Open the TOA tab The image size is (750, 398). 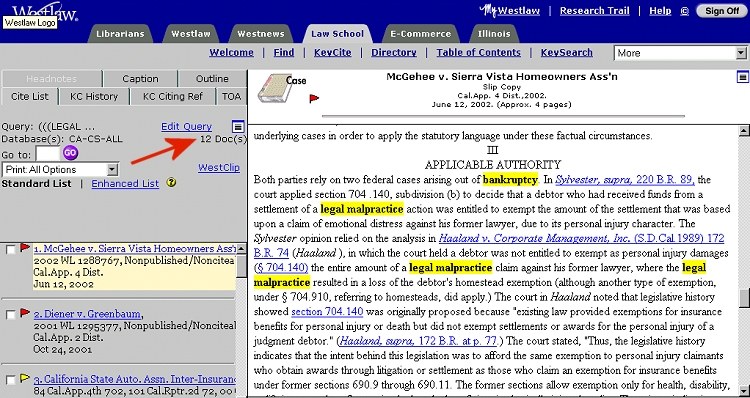pyautogui.click(x=231, y=96)
